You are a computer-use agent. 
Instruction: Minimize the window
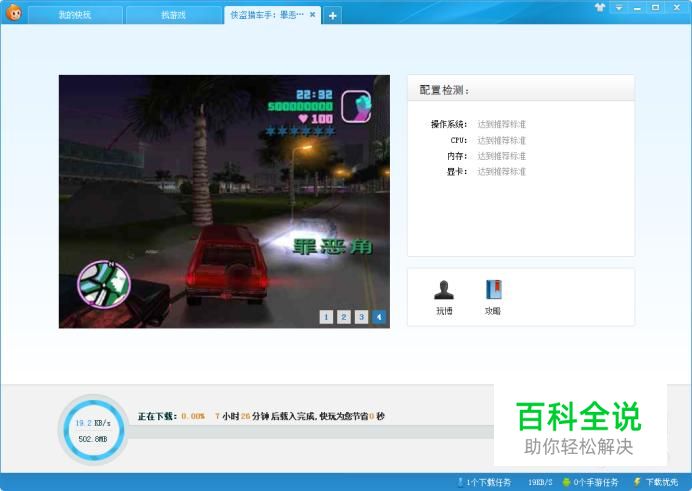tap(637, 8)
